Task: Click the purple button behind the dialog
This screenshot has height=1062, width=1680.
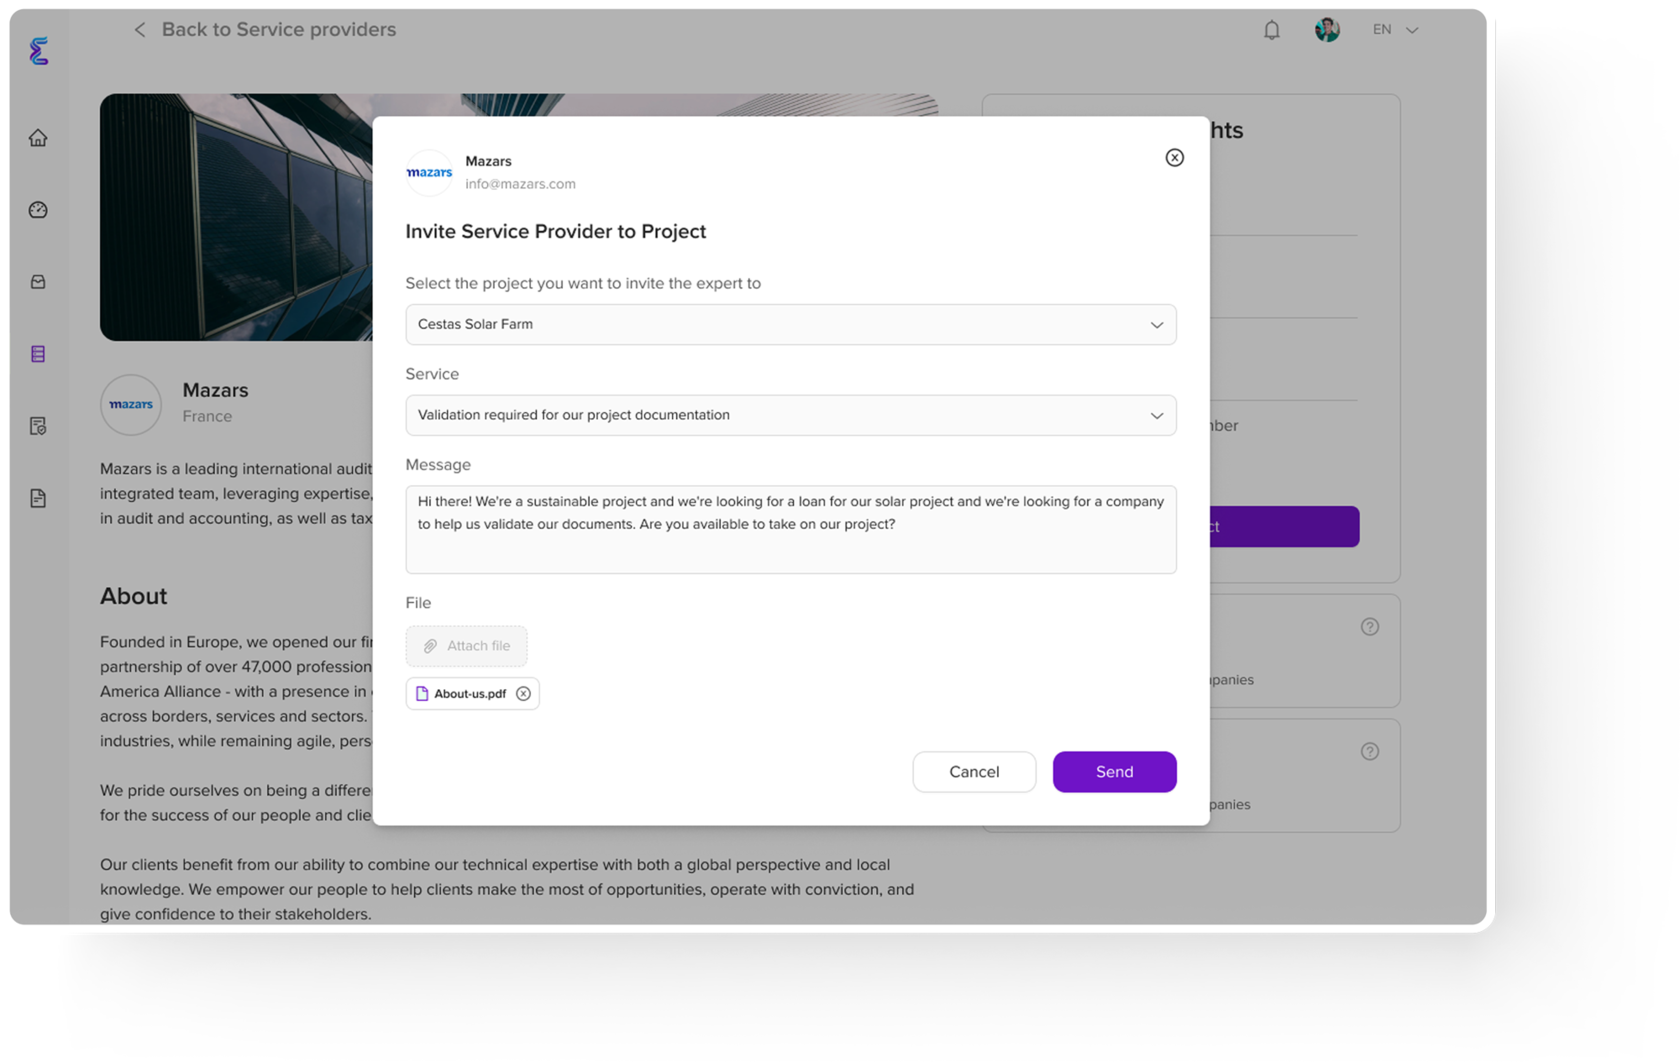Action: [1284, 527]
